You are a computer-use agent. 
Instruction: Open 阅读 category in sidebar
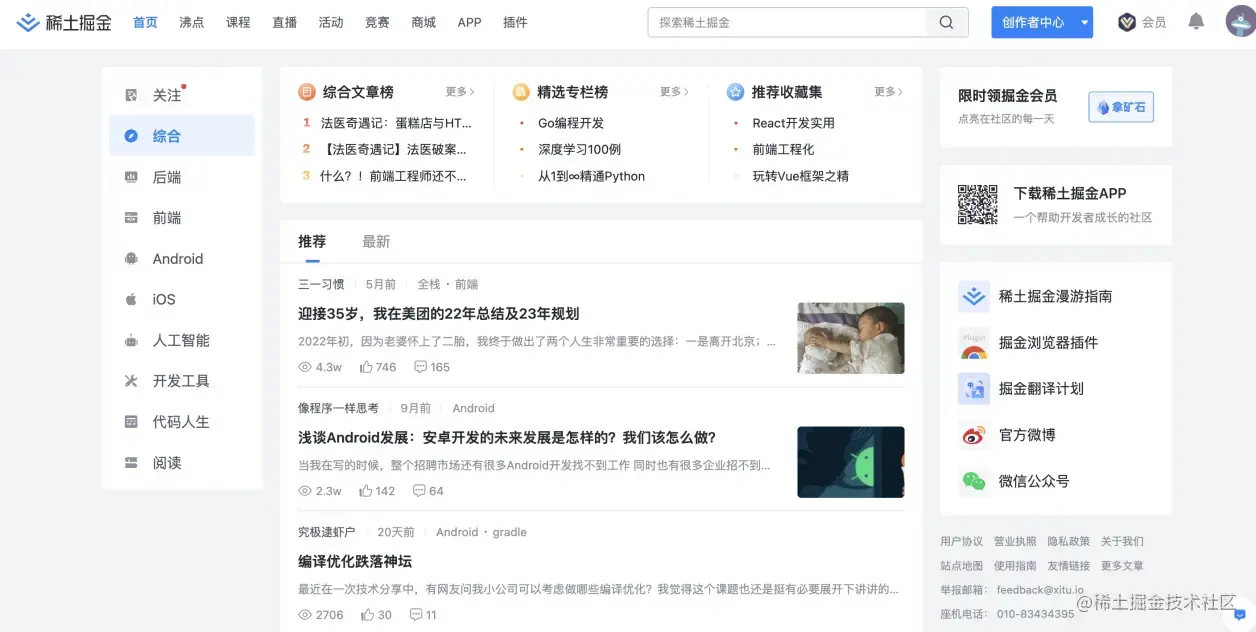182,463
